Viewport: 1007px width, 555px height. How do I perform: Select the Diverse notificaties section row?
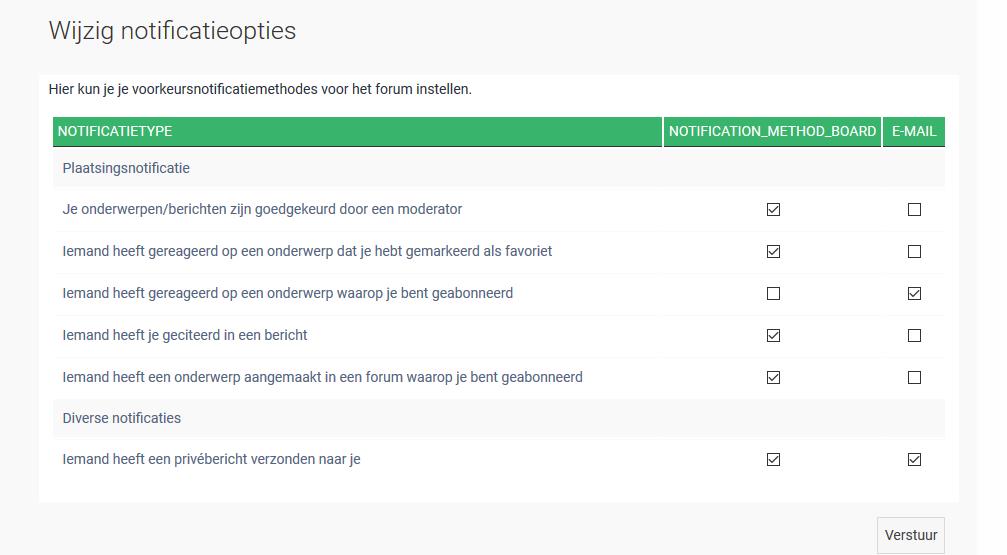pos(122,418)
